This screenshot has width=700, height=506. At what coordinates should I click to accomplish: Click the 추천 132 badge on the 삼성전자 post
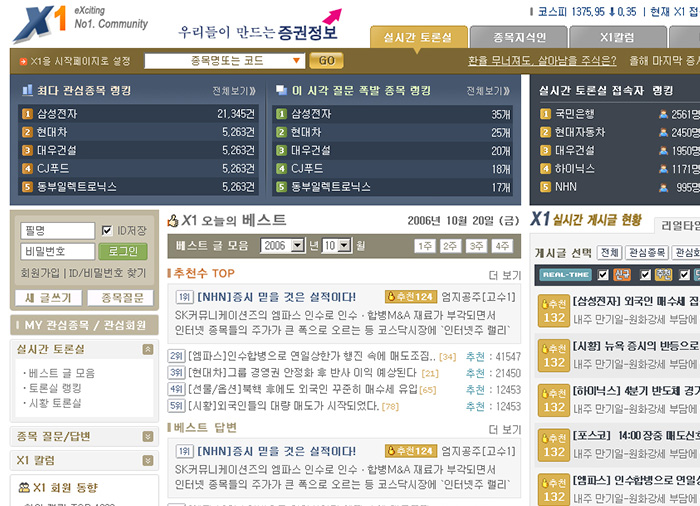(x=554, y=311)
